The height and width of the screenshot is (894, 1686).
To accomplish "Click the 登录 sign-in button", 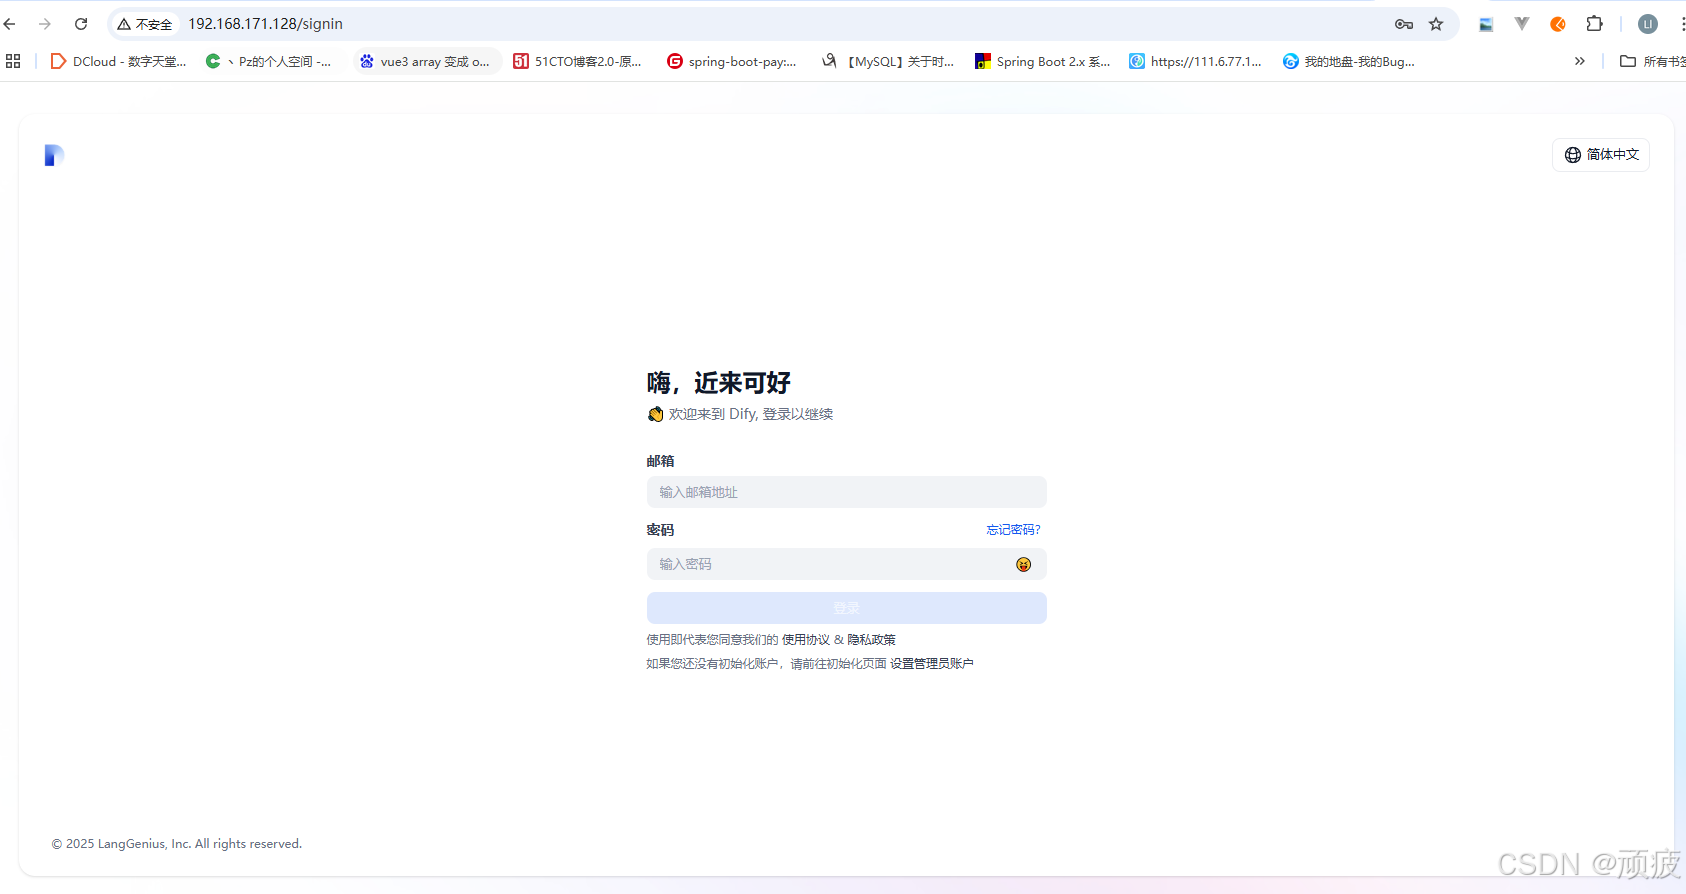I will pos(846,608).
